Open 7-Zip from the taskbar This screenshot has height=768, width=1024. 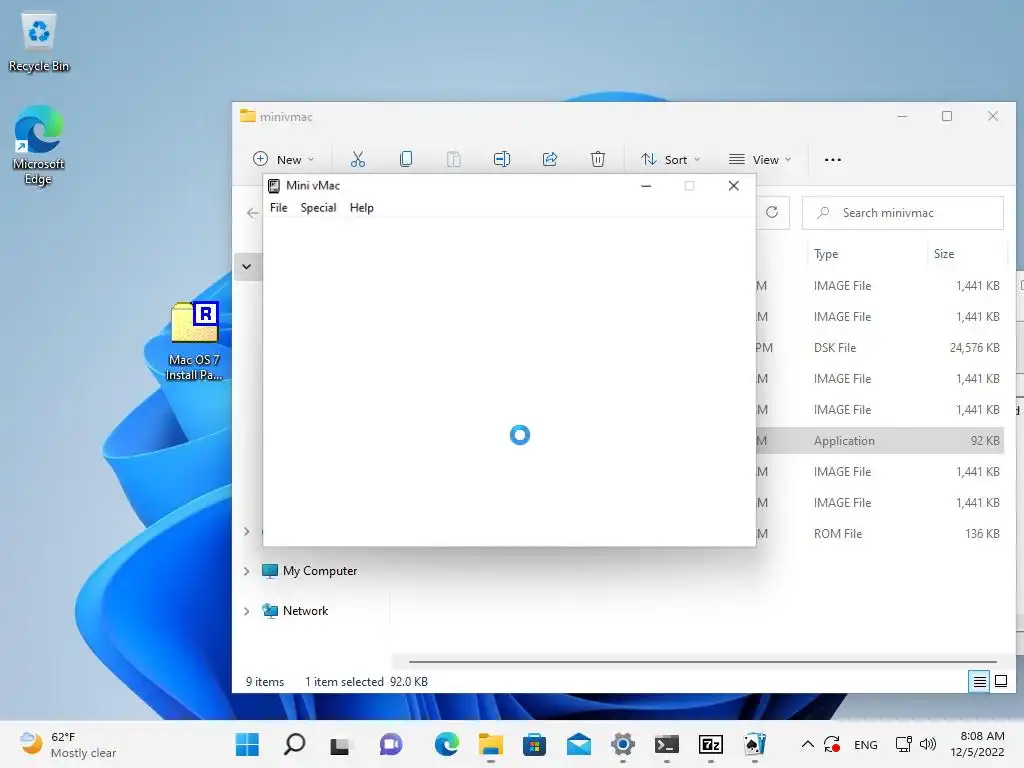pyautogui.click(x=711, y=744)
